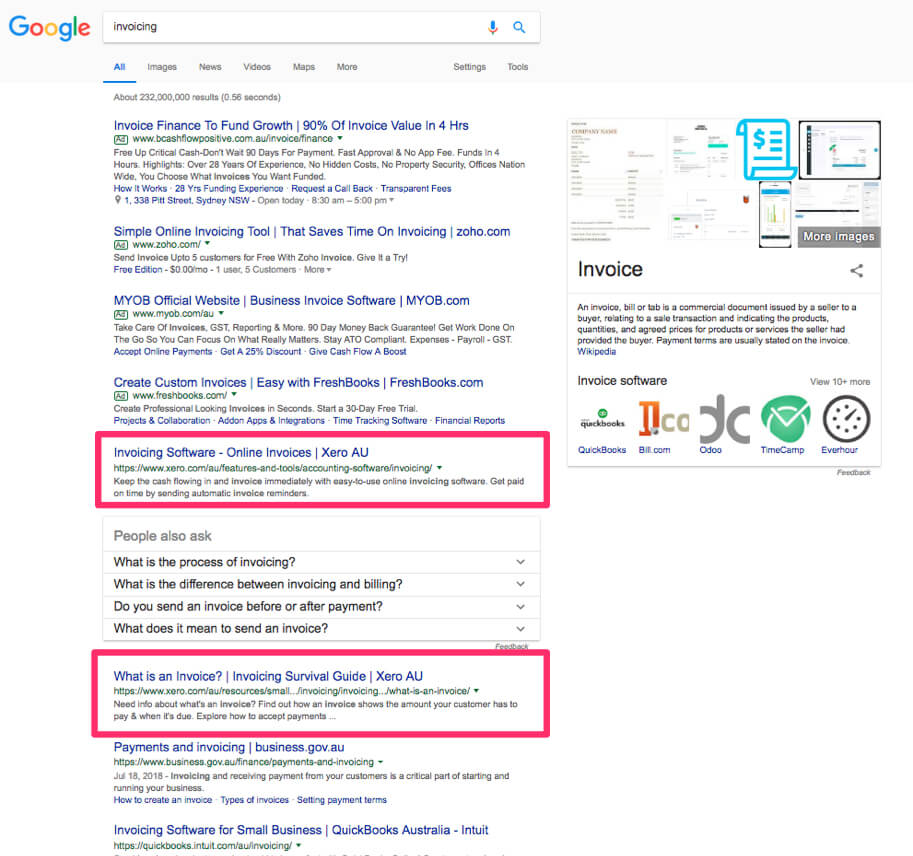Open the QuickBooks software icon
Screen dimensions: 913x856
602,420
